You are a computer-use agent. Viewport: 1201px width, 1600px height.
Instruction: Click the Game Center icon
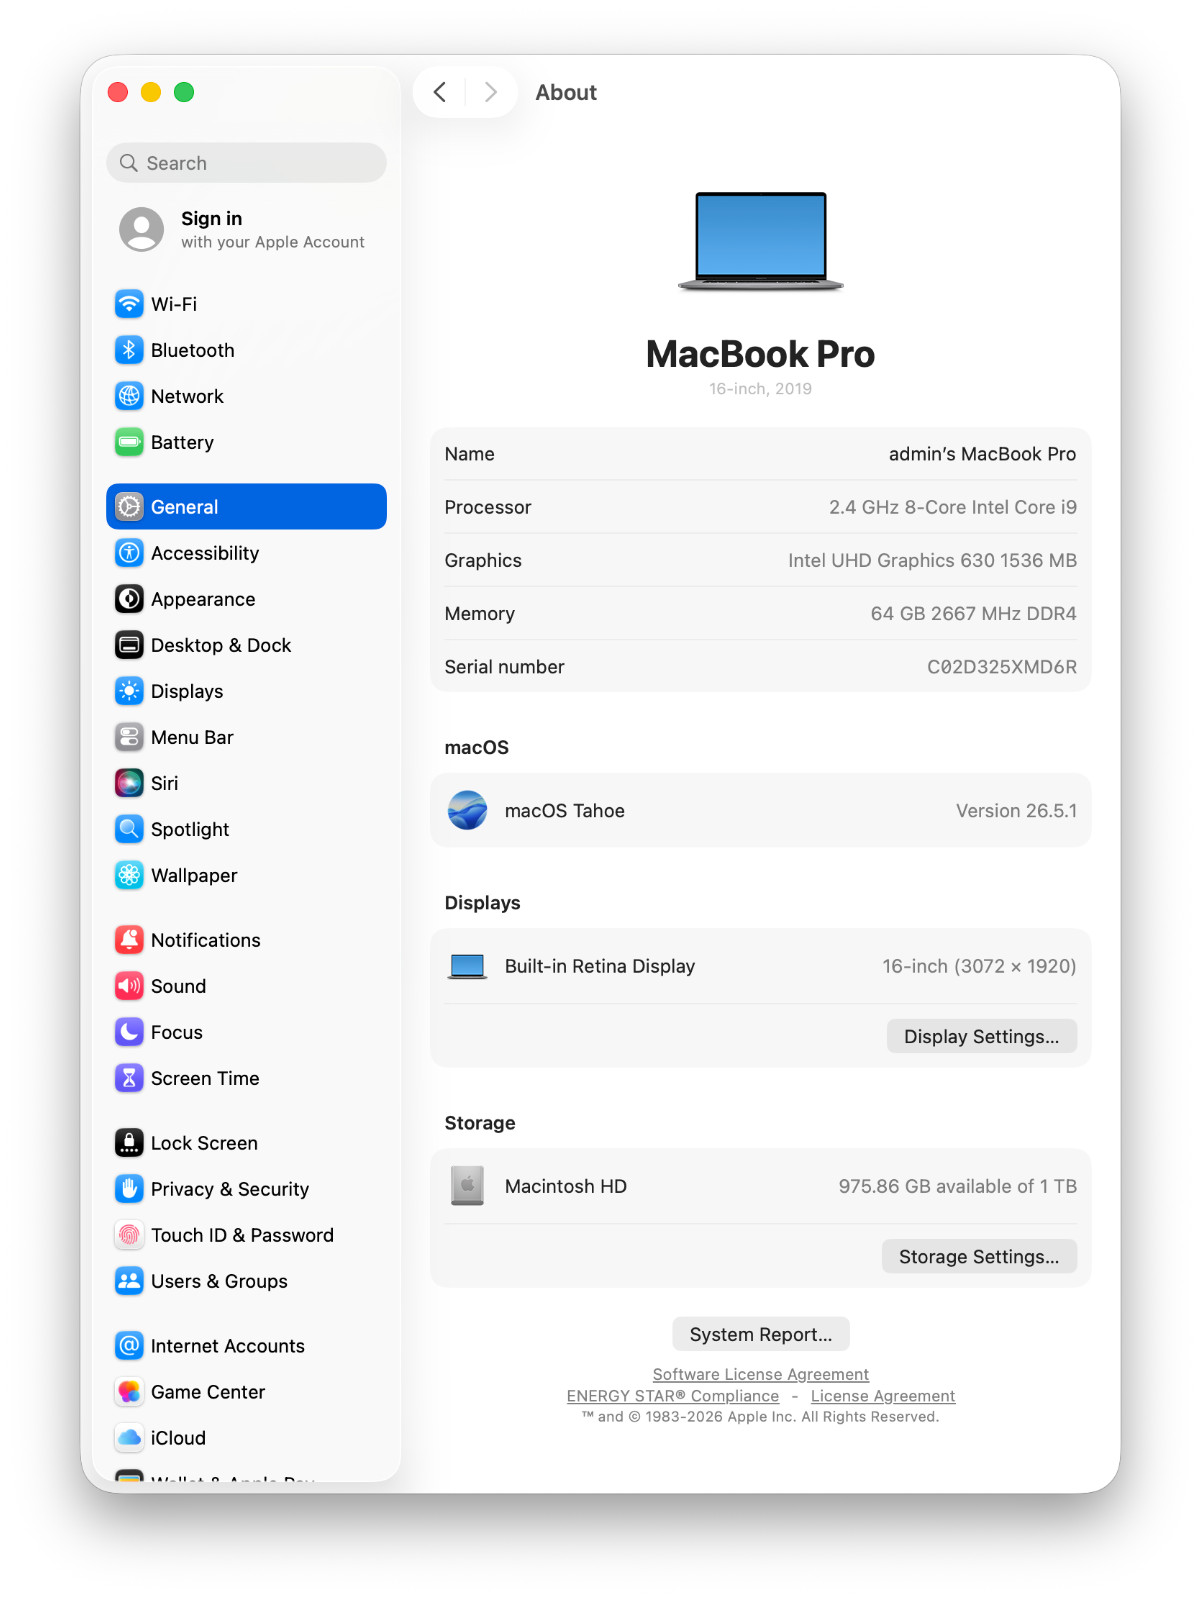[x=129, y=1392]
